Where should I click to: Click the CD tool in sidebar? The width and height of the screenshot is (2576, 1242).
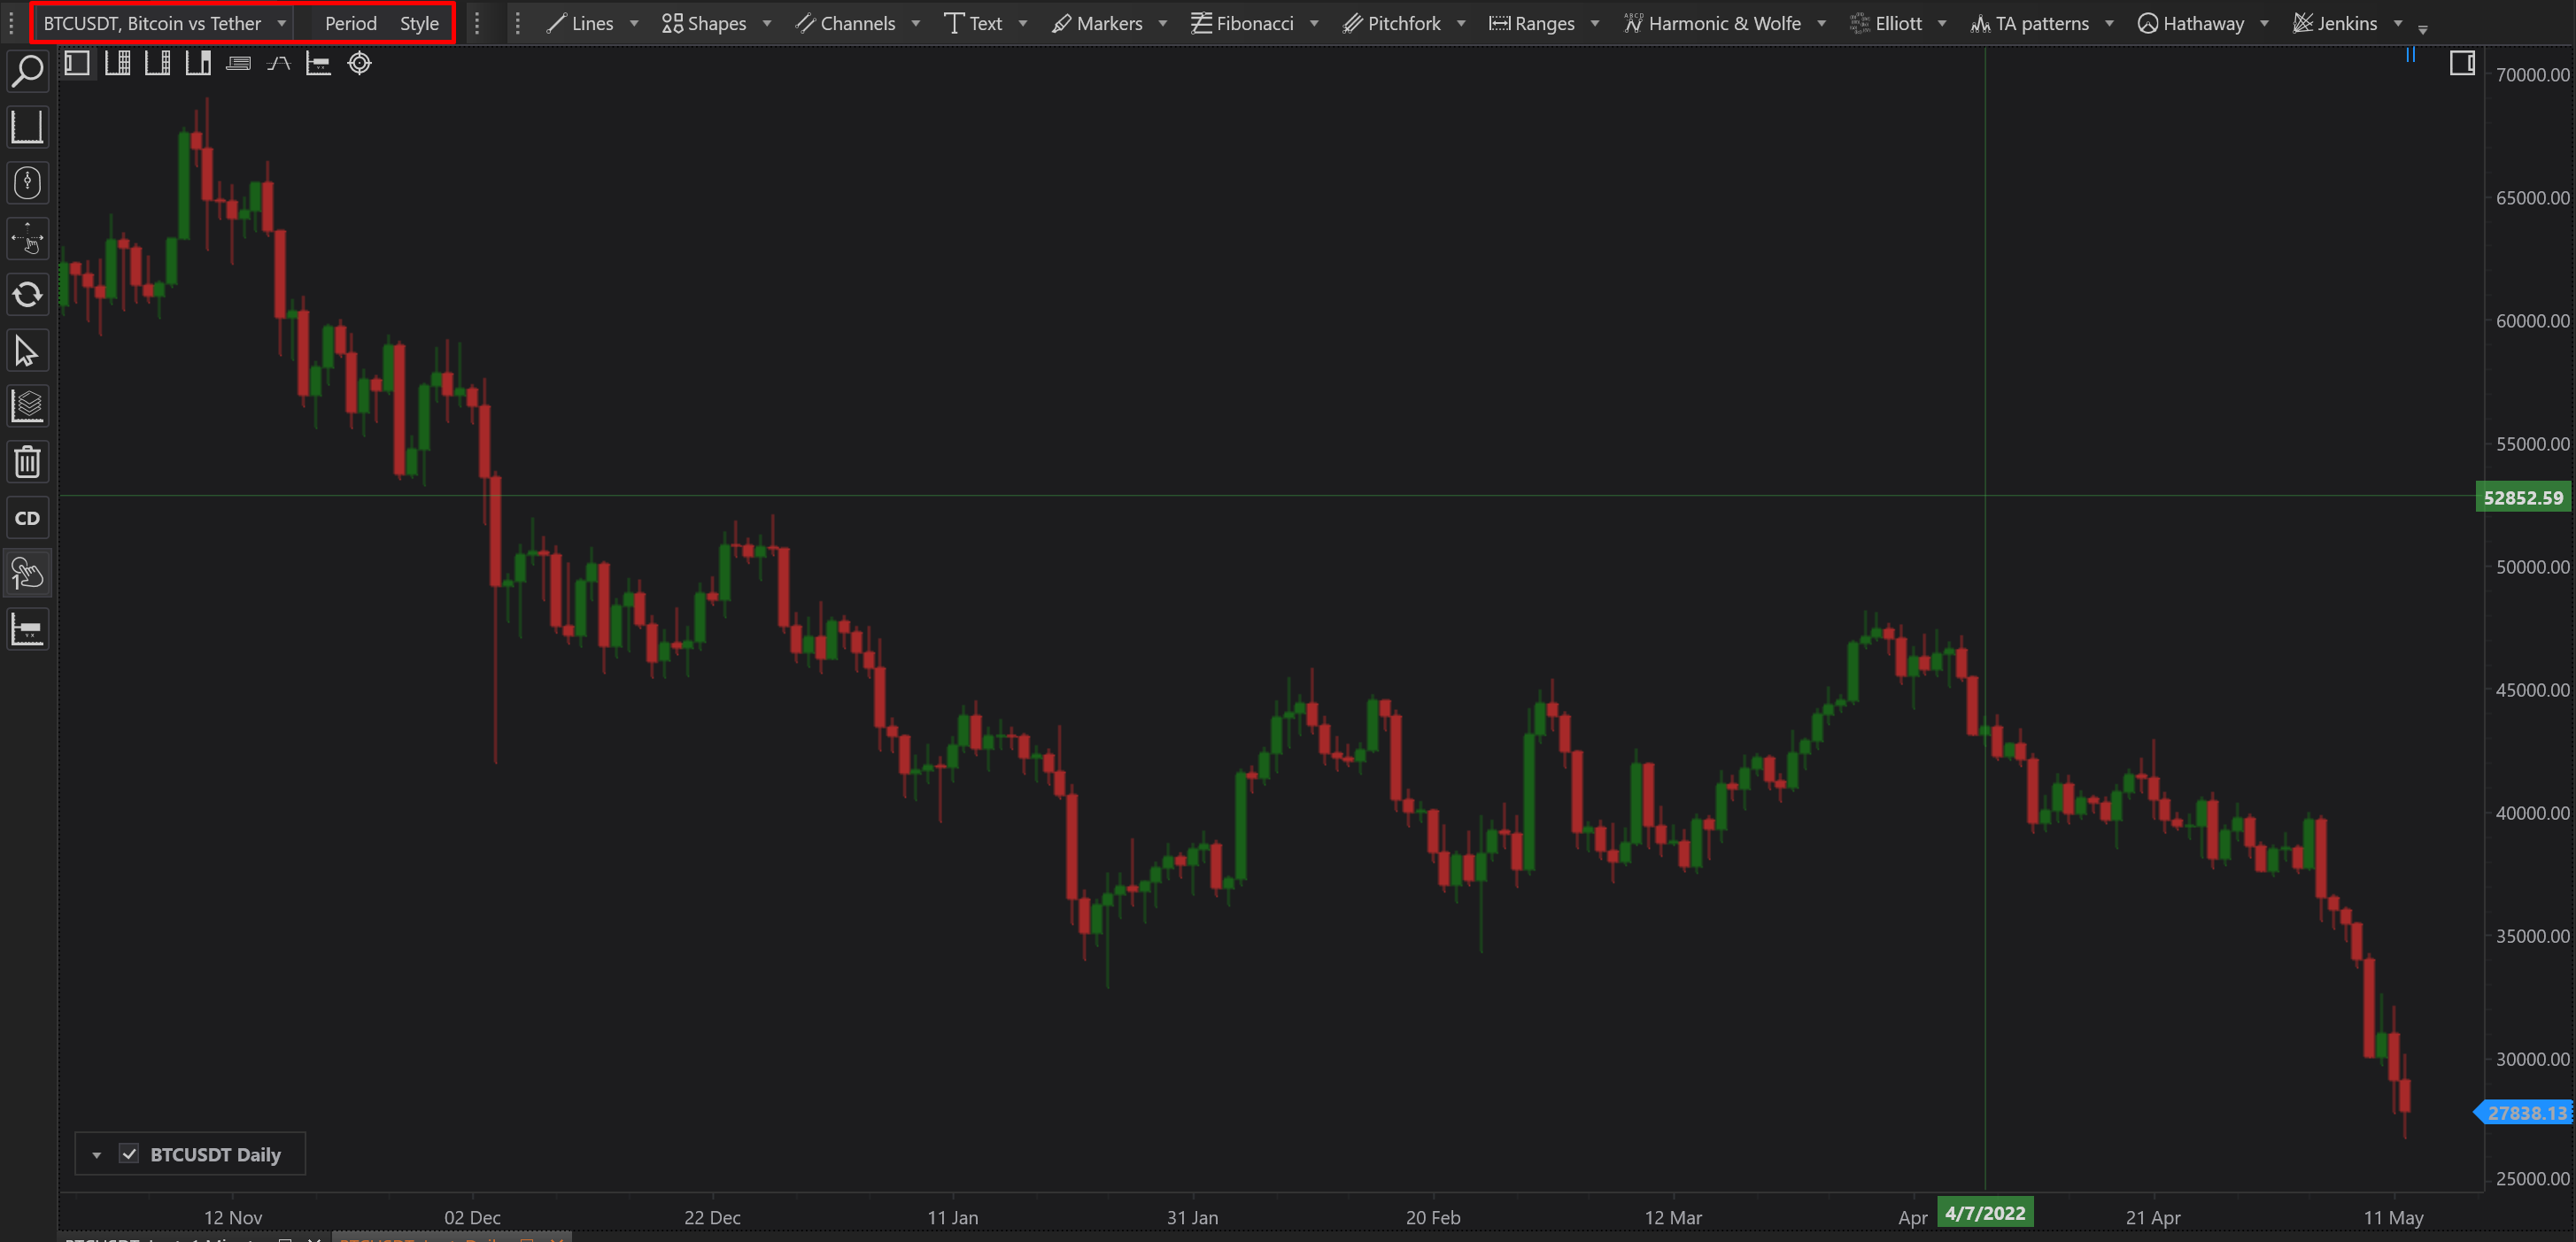tap(27, 518)
